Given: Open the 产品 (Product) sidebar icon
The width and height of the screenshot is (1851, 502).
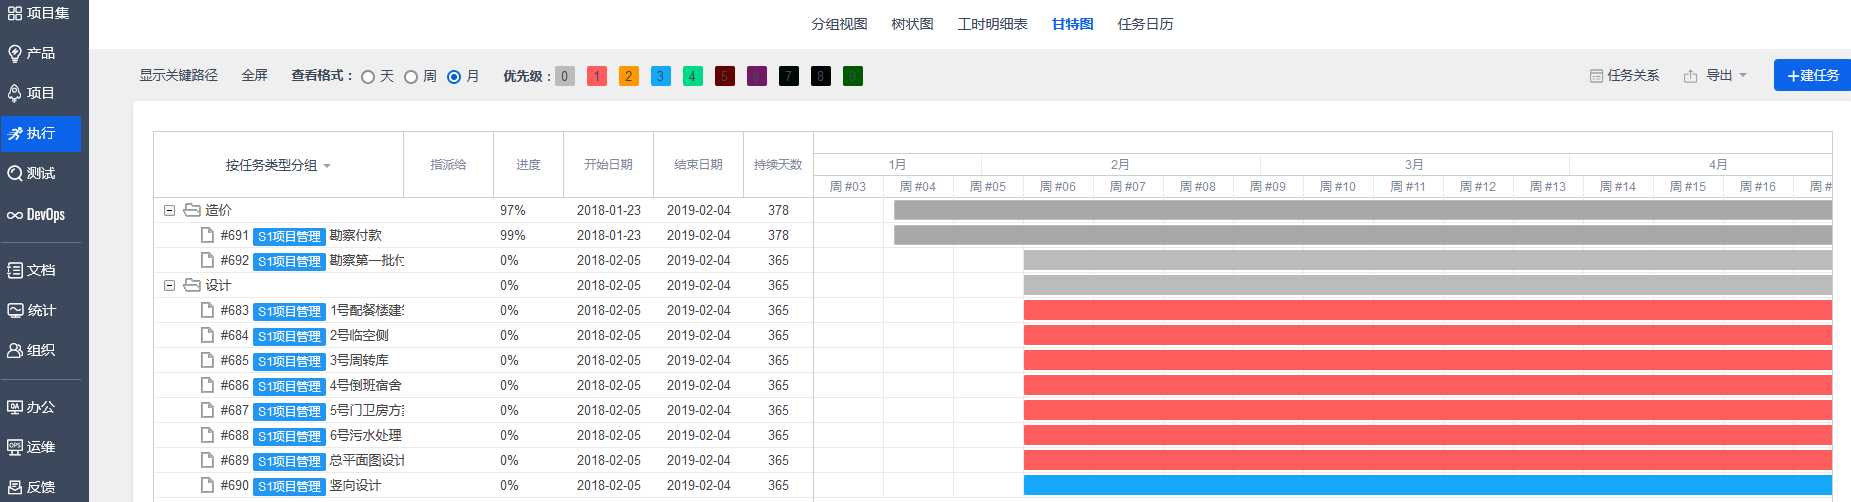Looking at the screenshot, I should [x=15, y=53].
